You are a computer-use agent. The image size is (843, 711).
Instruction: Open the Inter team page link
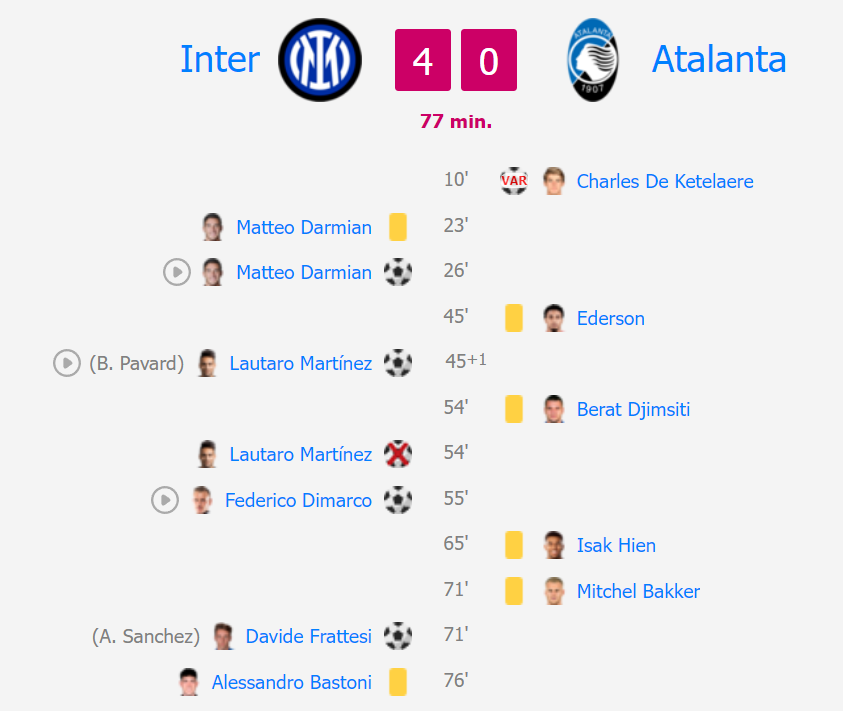(220, 59)
